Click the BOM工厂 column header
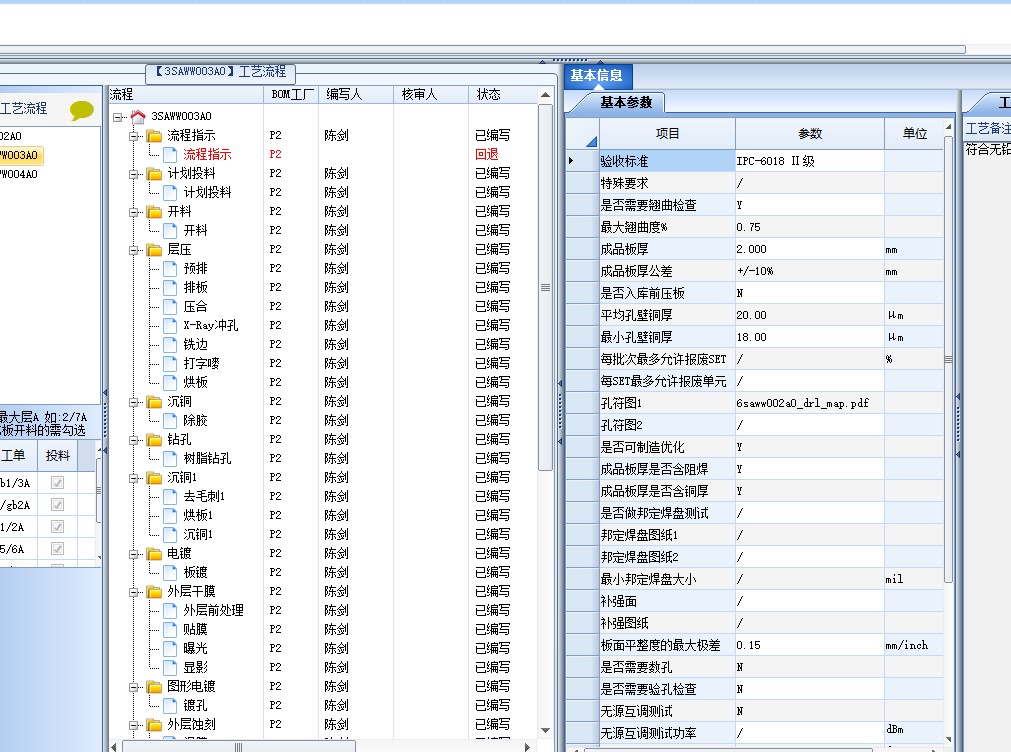The width and height of the screenshot is (1011, 752). pos(291,95)
